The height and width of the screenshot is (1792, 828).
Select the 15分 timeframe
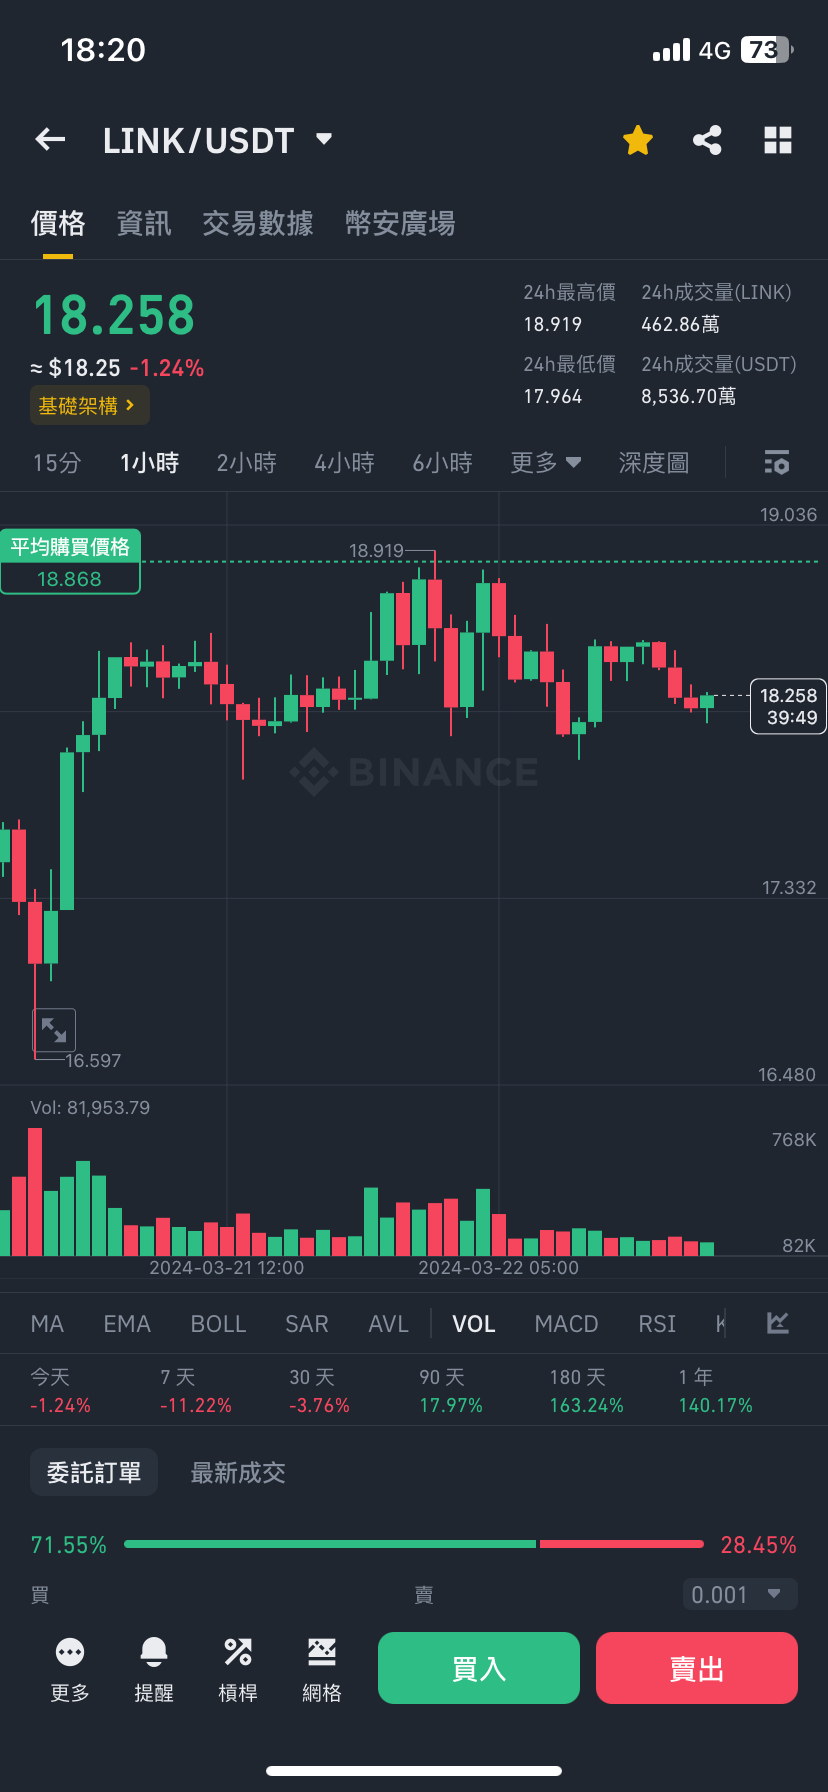point(57,463)
